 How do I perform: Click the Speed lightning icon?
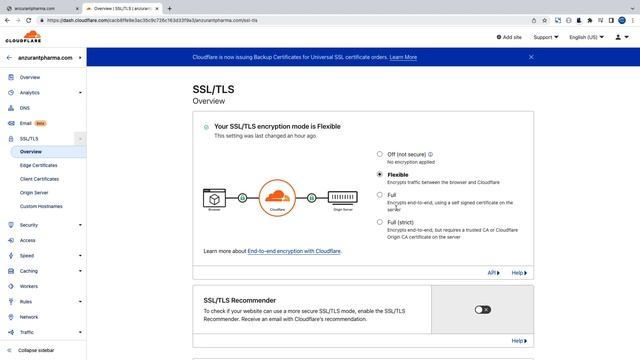click(x=11, y=256)
